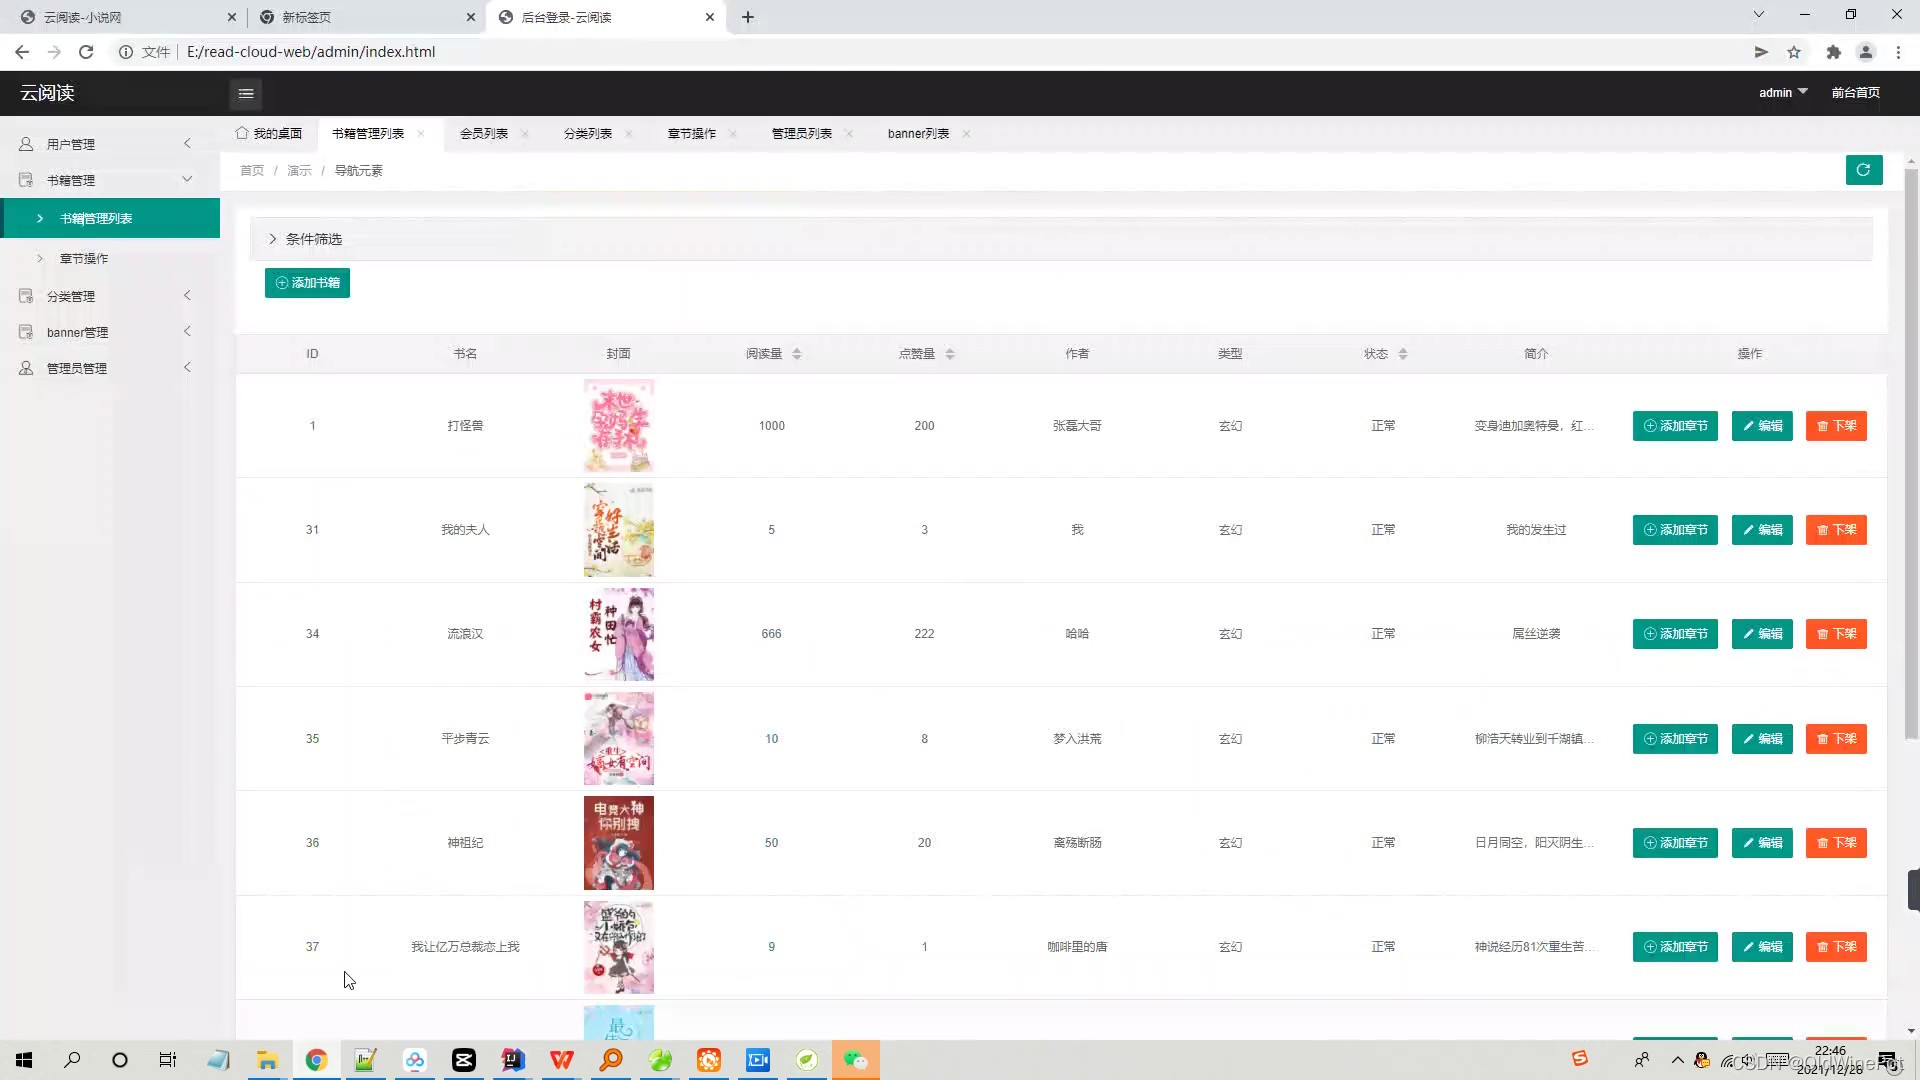Screen dimensions: 1920x1080
Task: Open WeChat from the taskbar
Action: 855,1060
